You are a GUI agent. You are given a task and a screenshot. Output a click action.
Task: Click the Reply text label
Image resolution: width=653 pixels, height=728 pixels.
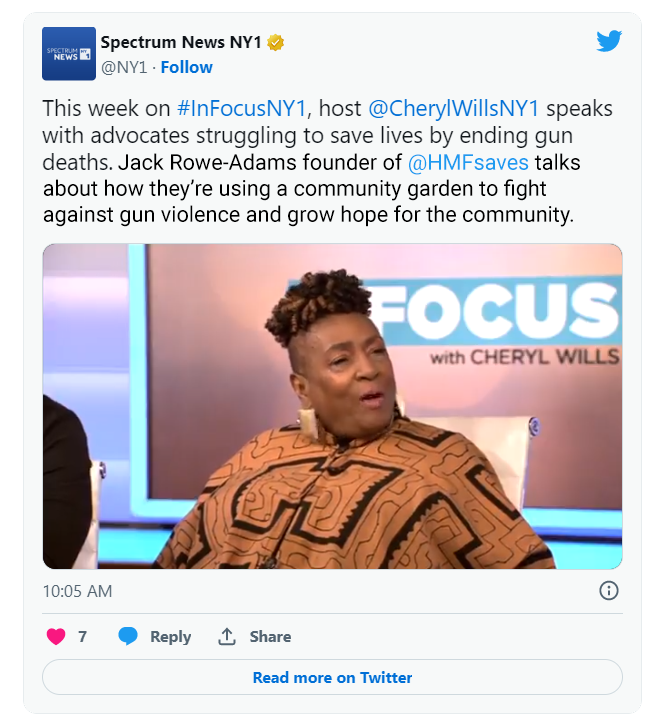pyautogui.click(x=170, y=637)
